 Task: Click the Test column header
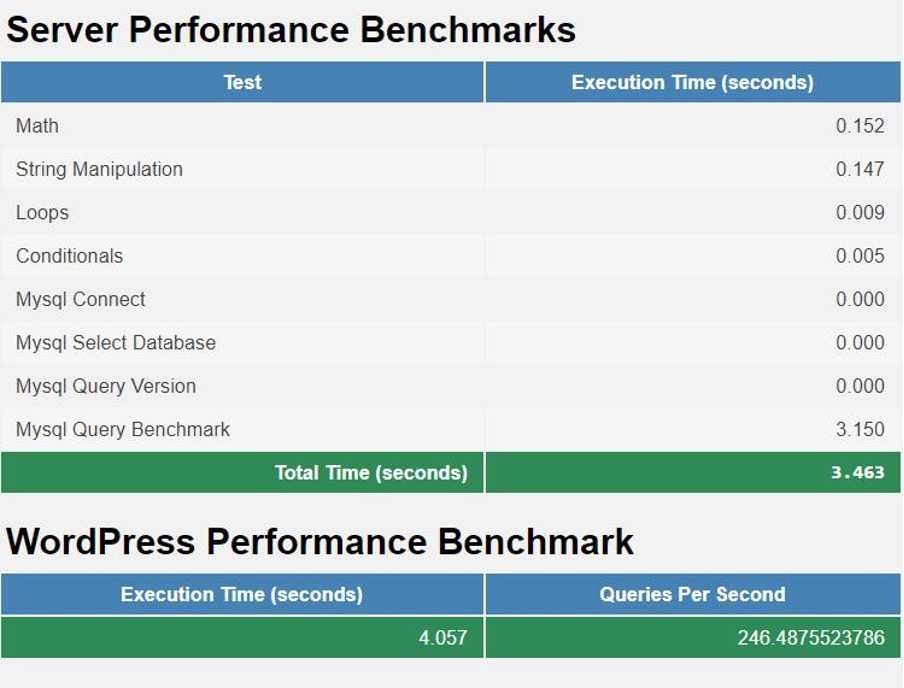(x=242, y=83)
